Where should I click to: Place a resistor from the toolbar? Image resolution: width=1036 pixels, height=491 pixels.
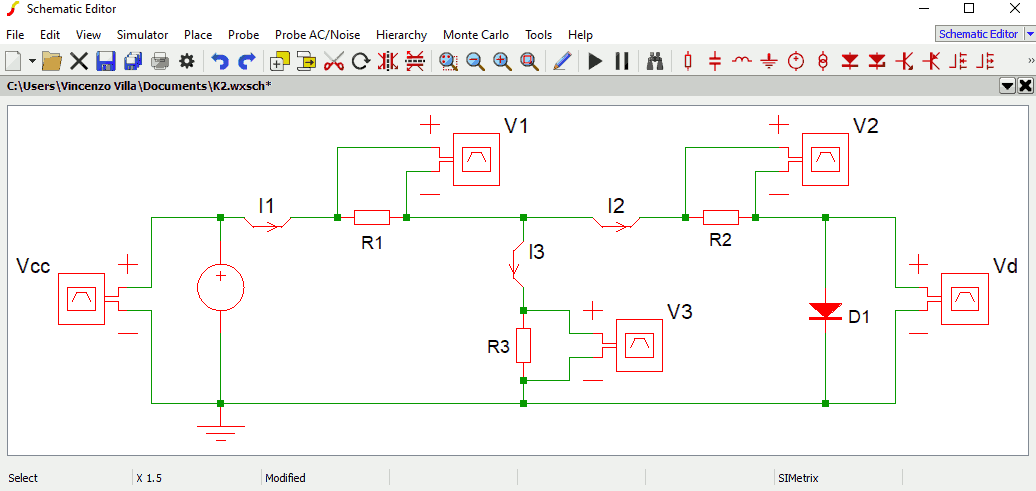coord(688,61)
